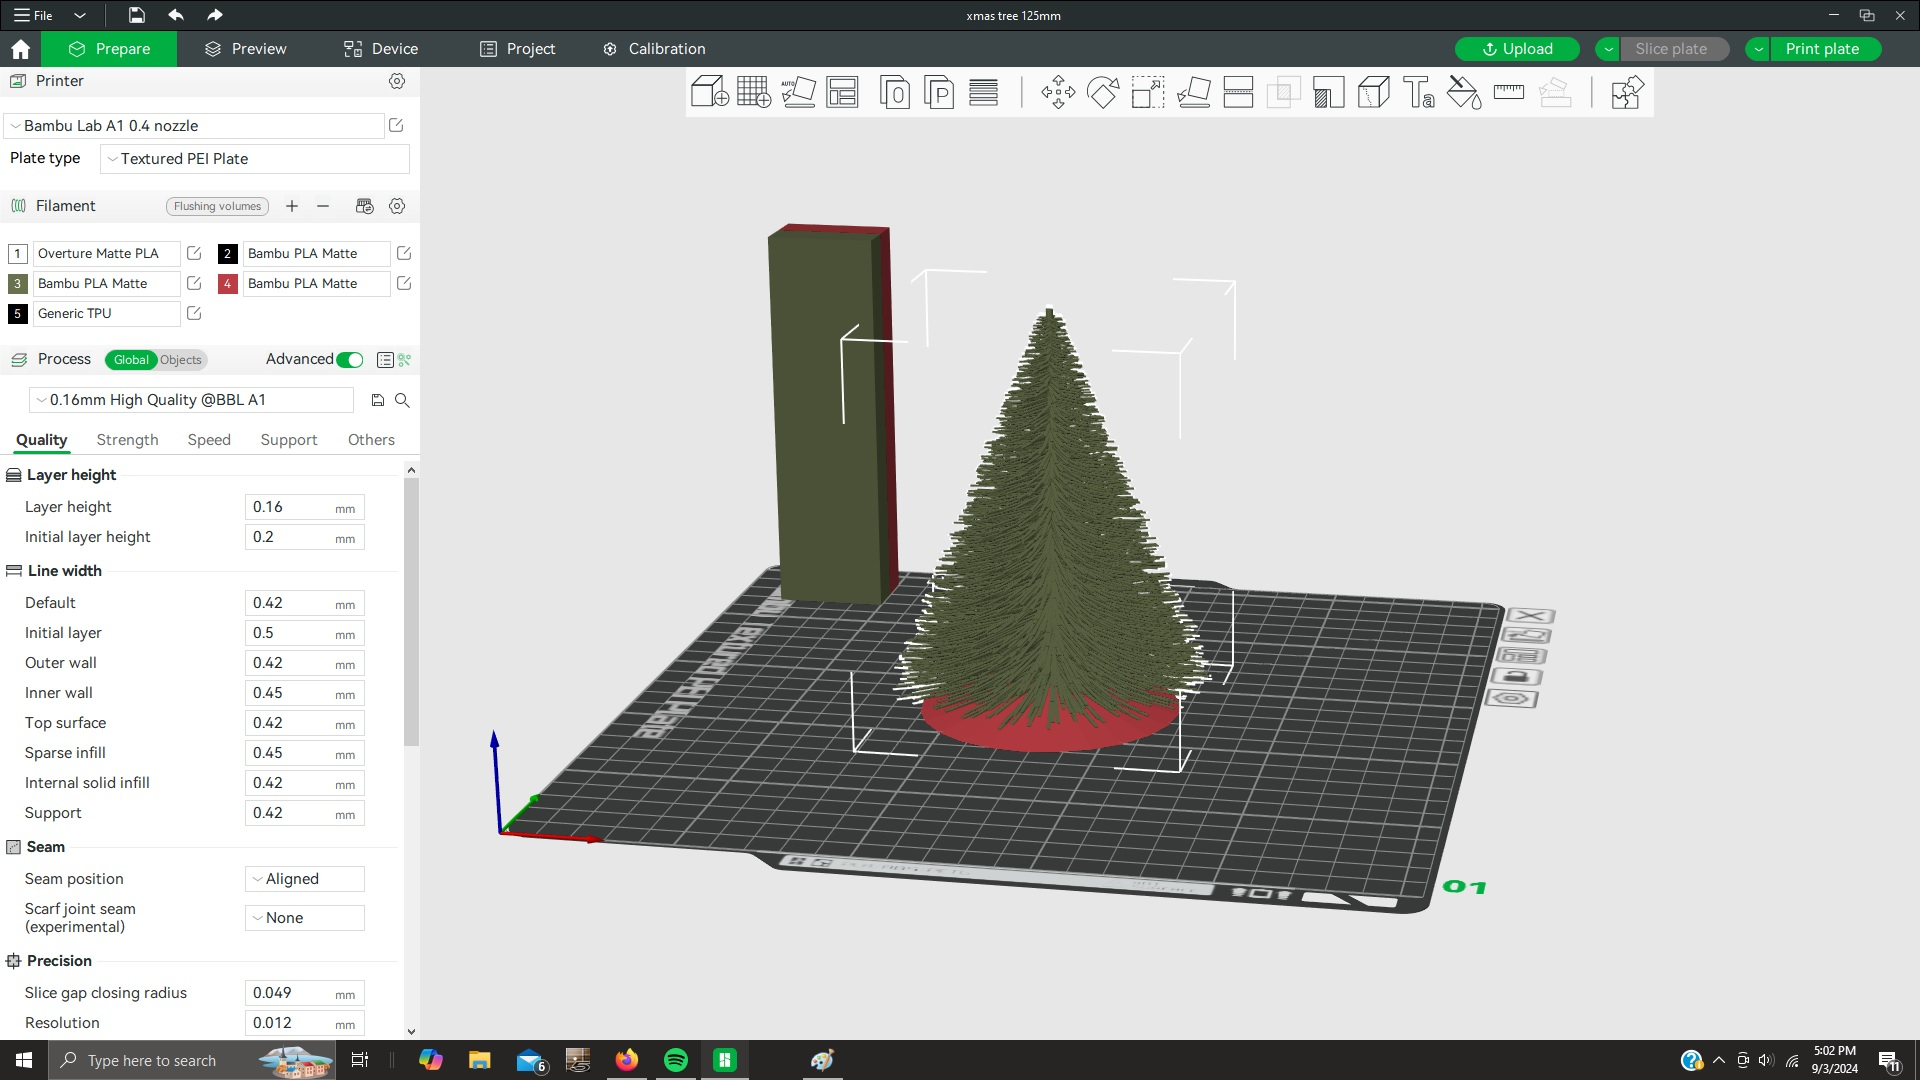
Task: Open the Seam position Aligned dropdown
Action: pyautogui.click(x=303, y=879)
